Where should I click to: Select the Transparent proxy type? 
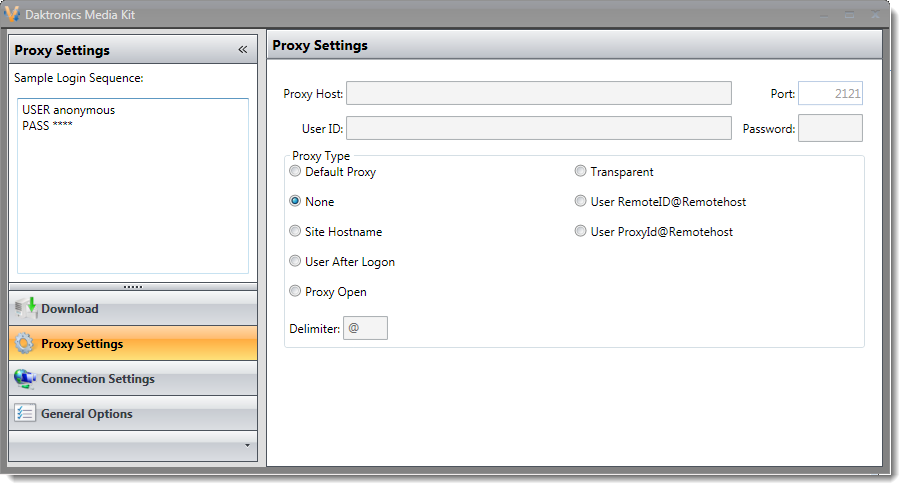click(580, 172)
